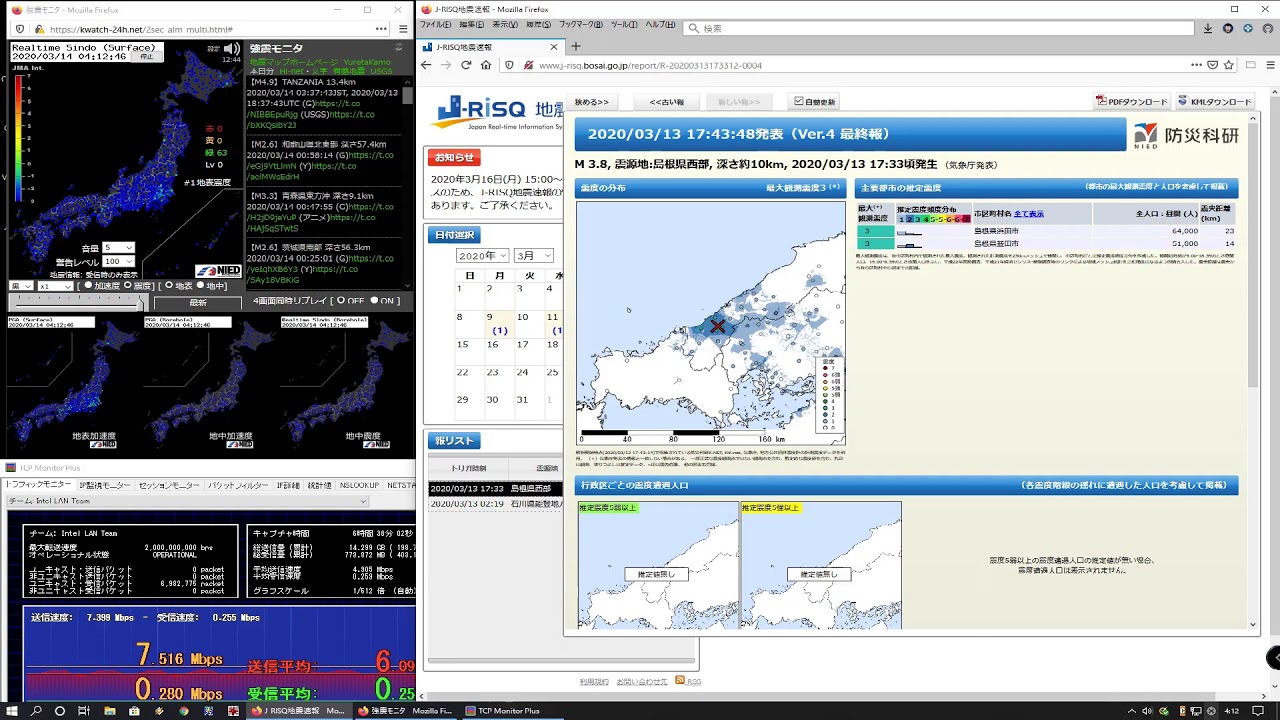Click the replay time slider
This screenshot has height=720, width=1280.
tap(75, 301)
